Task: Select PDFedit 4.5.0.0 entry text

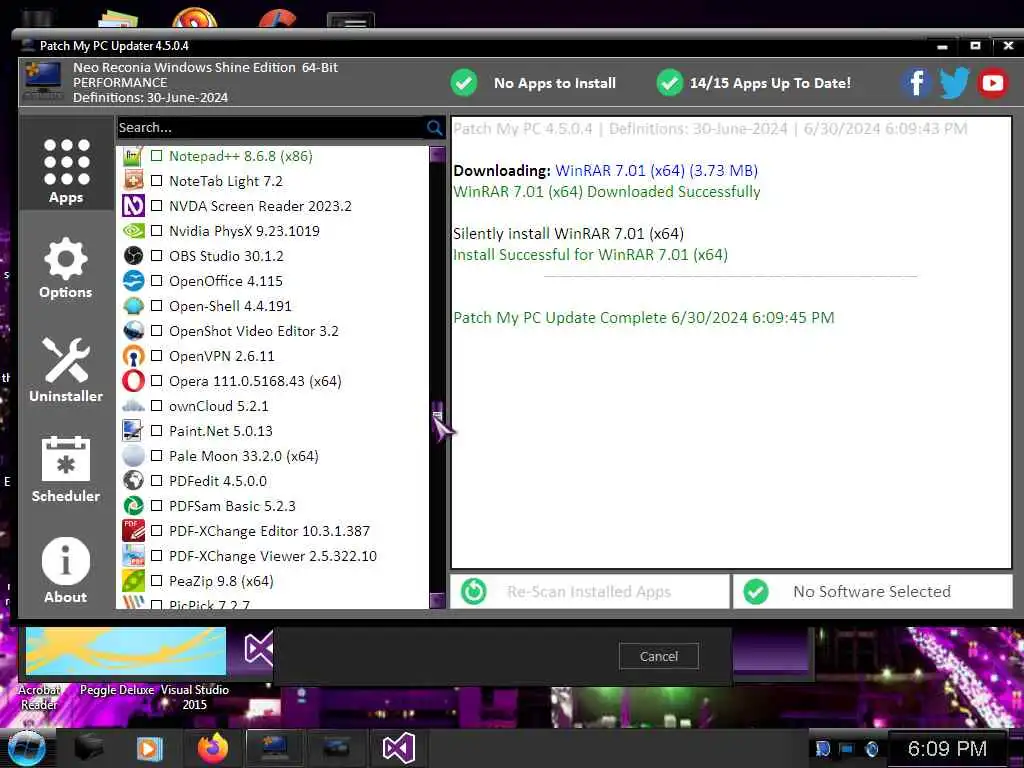Action: (x=218, y=481)
